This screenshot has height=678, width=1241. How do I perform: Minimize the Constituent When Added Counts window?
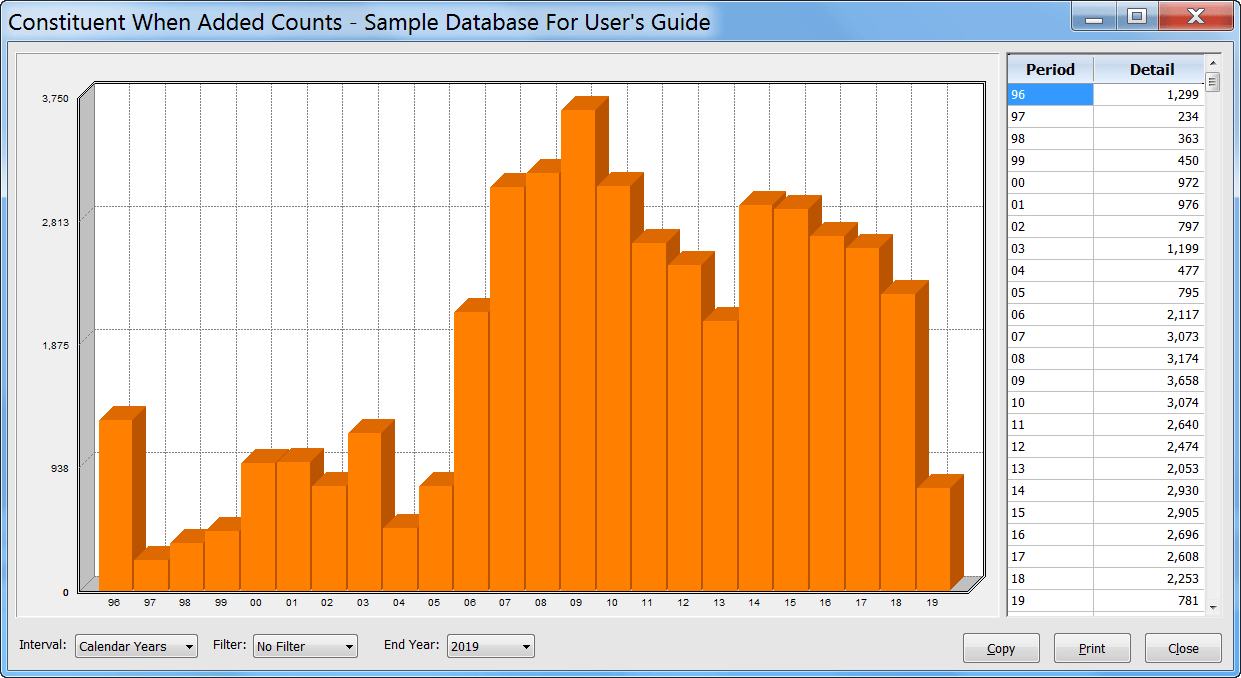[x=1095, y=16]
